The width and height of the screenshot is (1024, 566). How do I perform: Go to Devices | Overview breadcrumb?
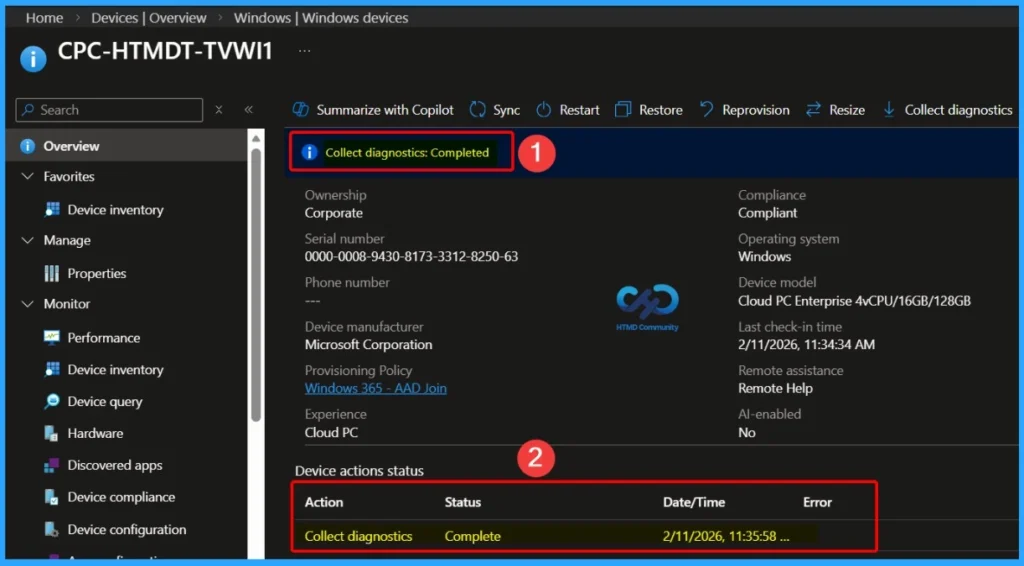(x=149, y=18)
